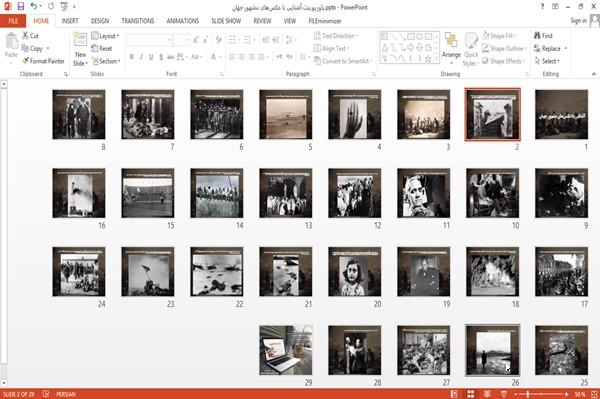Undo last action in quick access toolbar

point(33,6)
